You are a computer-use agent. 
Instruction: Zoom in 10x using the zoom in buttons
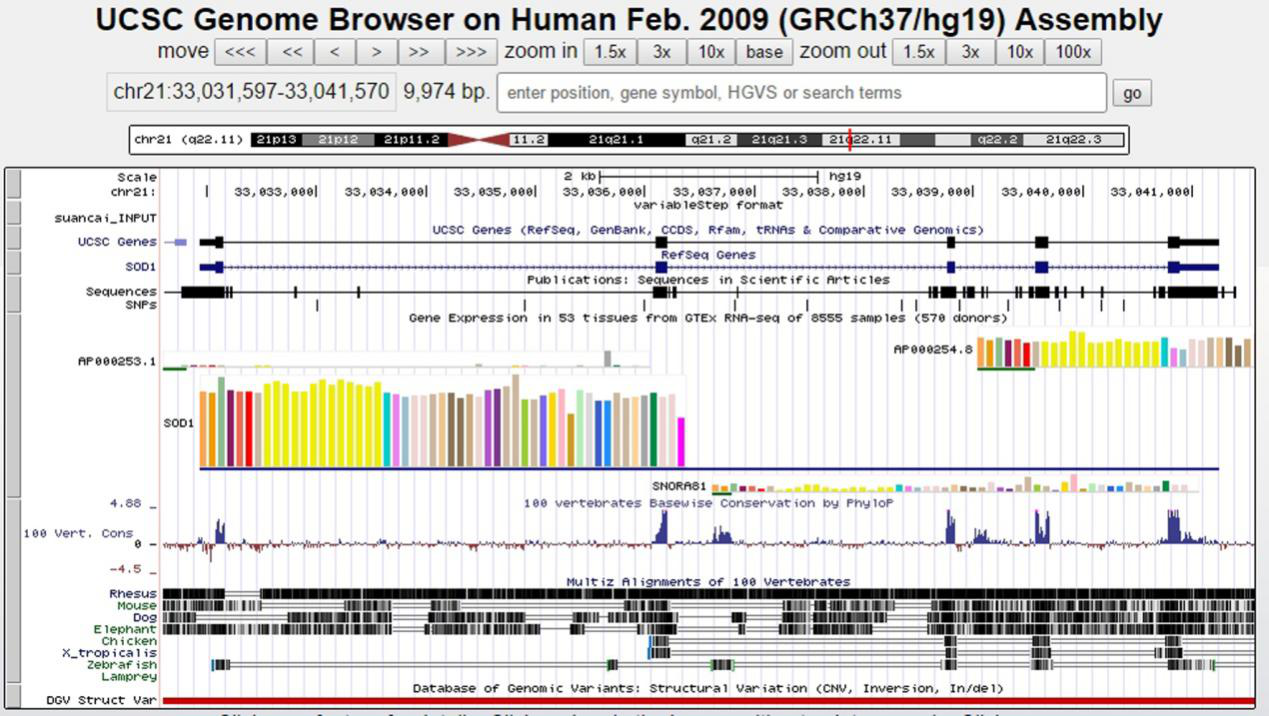click(711, 52)
